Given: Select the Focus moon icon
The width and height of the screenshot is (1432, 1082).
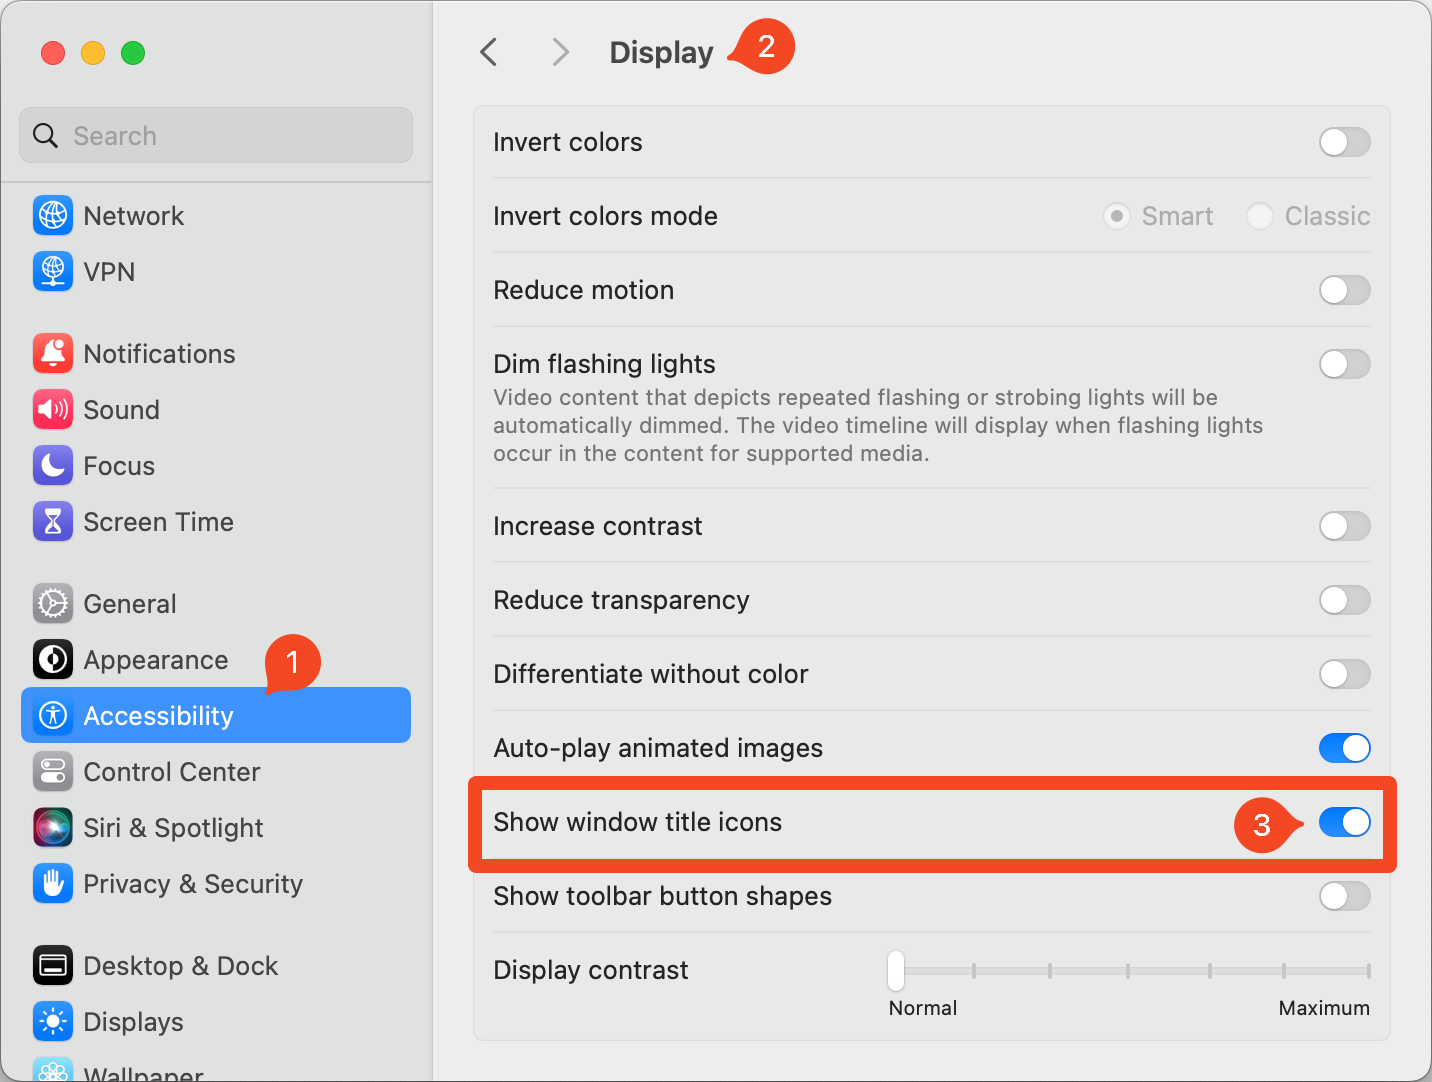Looking at the screenshot, I should pos(53,466).
